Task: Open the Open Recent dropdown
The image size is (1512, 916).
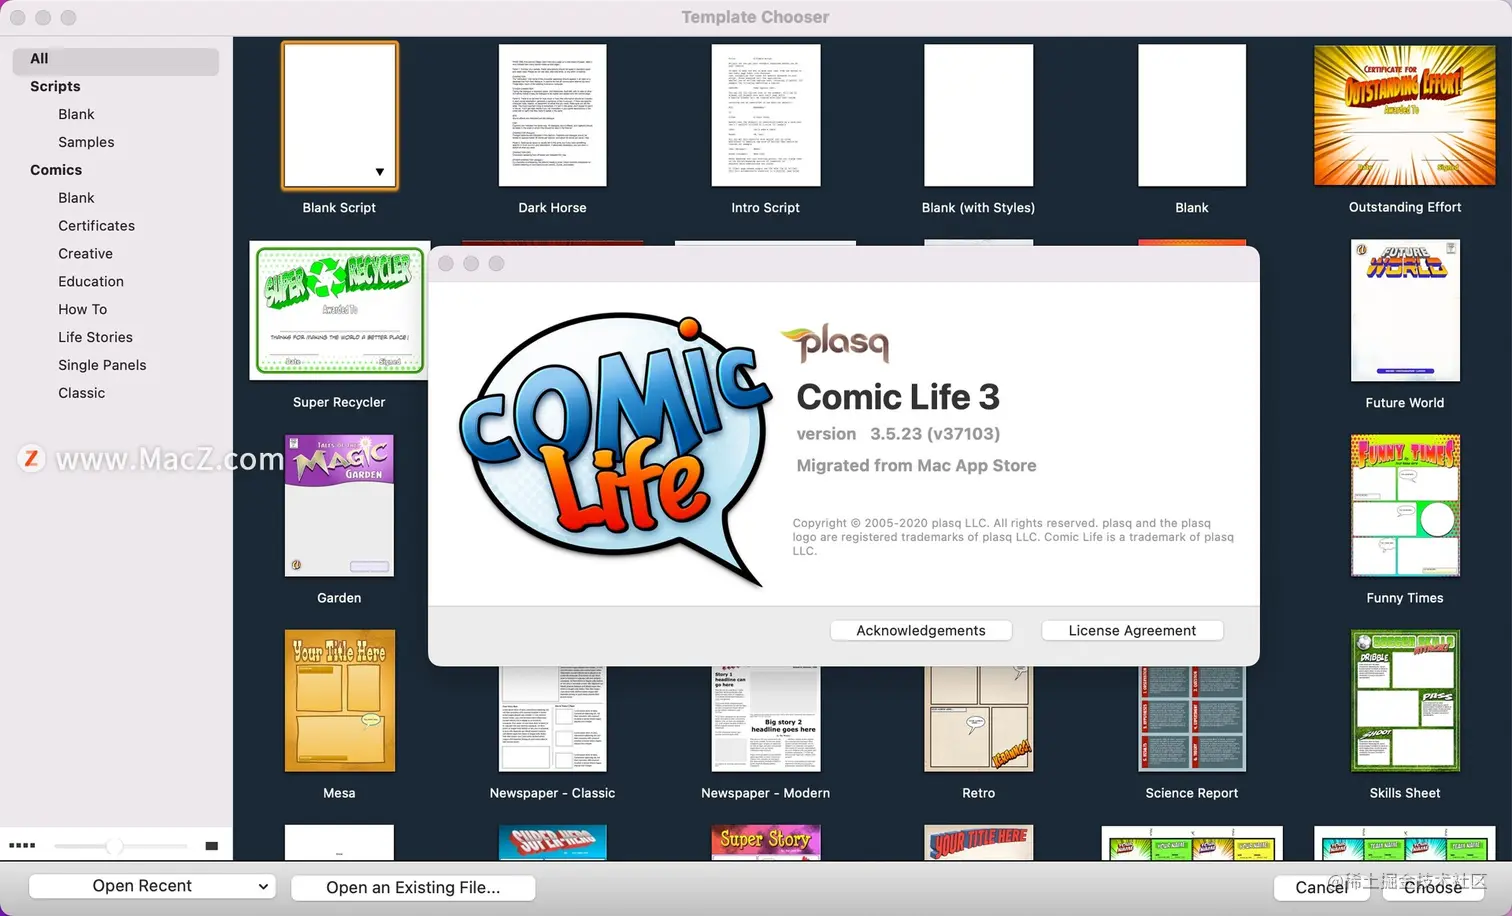Action: (x=151, y=886)
